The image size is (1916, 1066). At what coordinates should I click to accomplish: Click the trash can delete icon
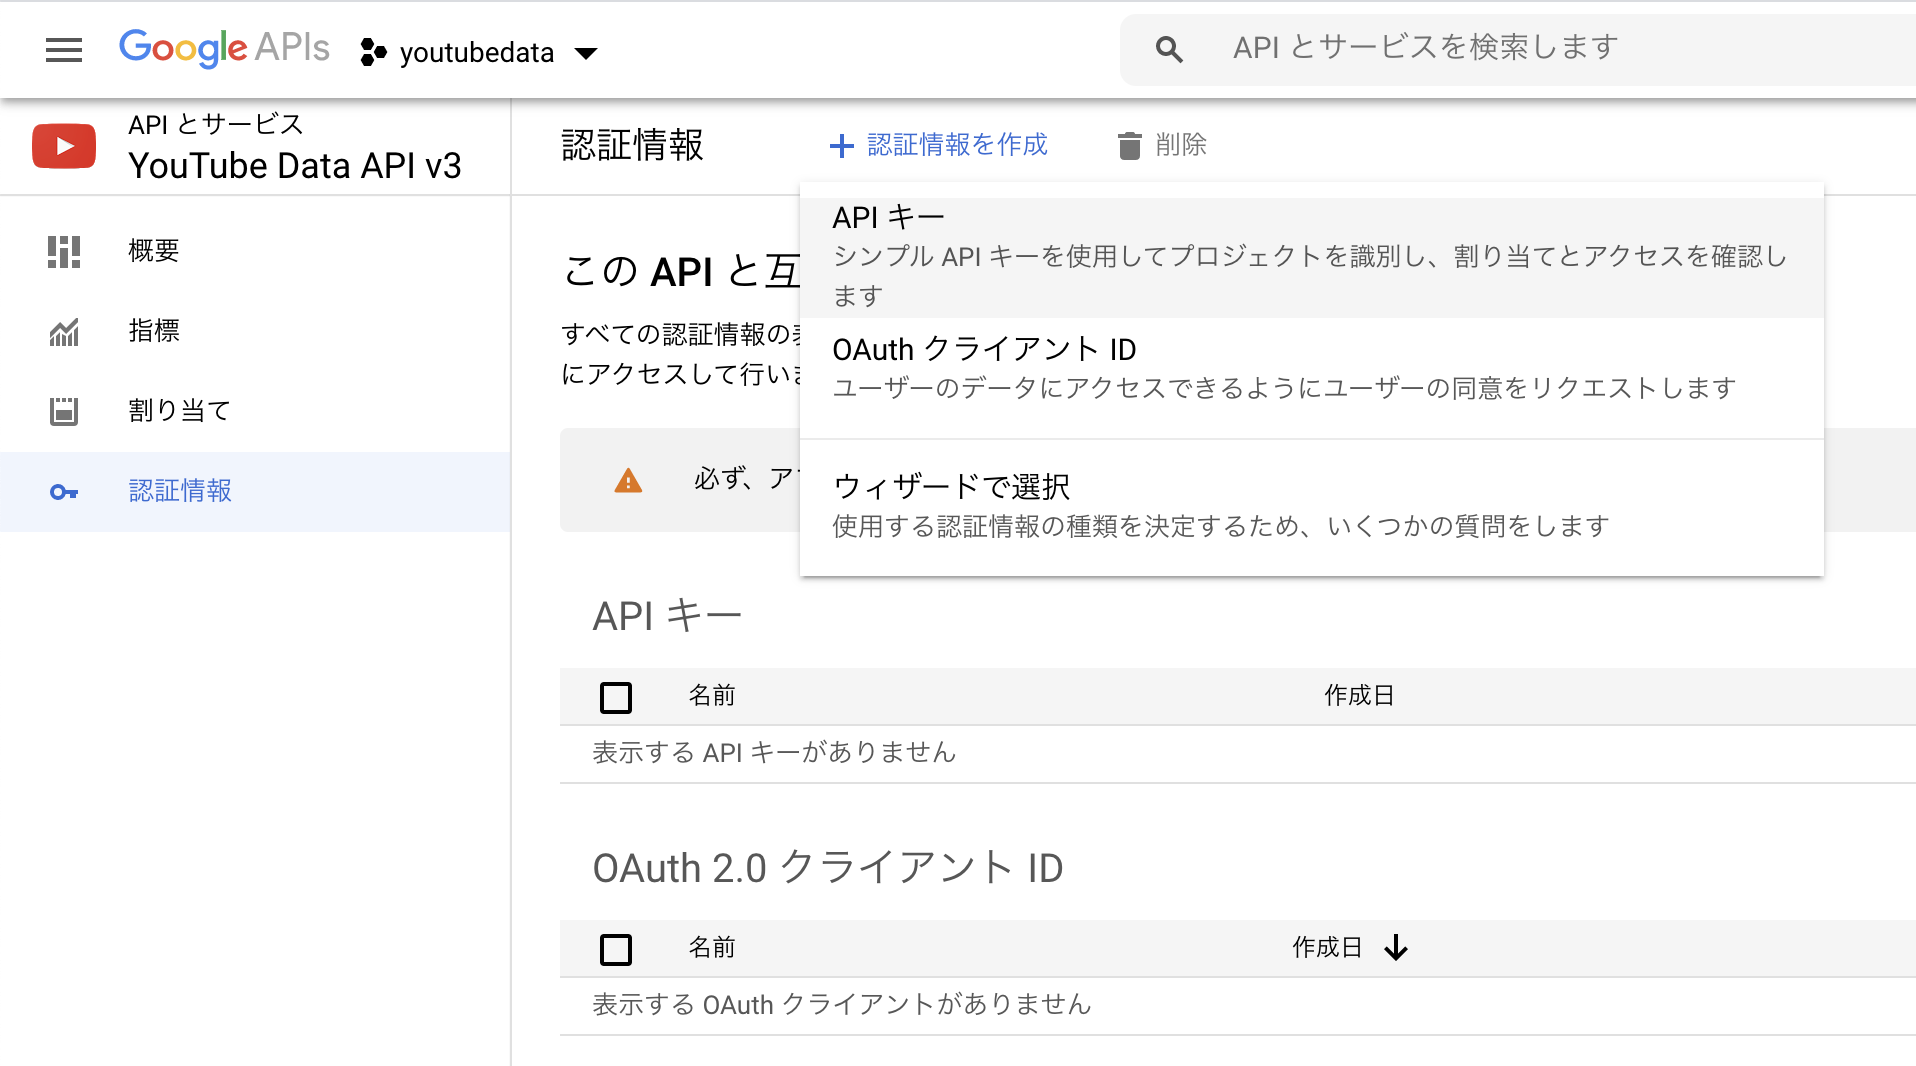(1130, 146)
